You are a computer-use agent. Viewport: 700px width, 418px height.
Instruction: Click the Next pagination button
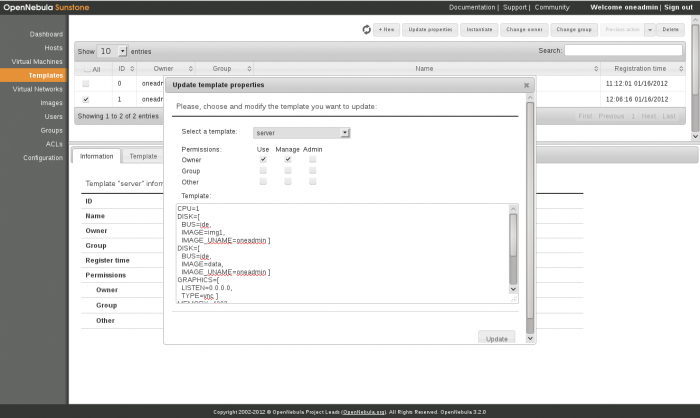click(x=649, y=116)
